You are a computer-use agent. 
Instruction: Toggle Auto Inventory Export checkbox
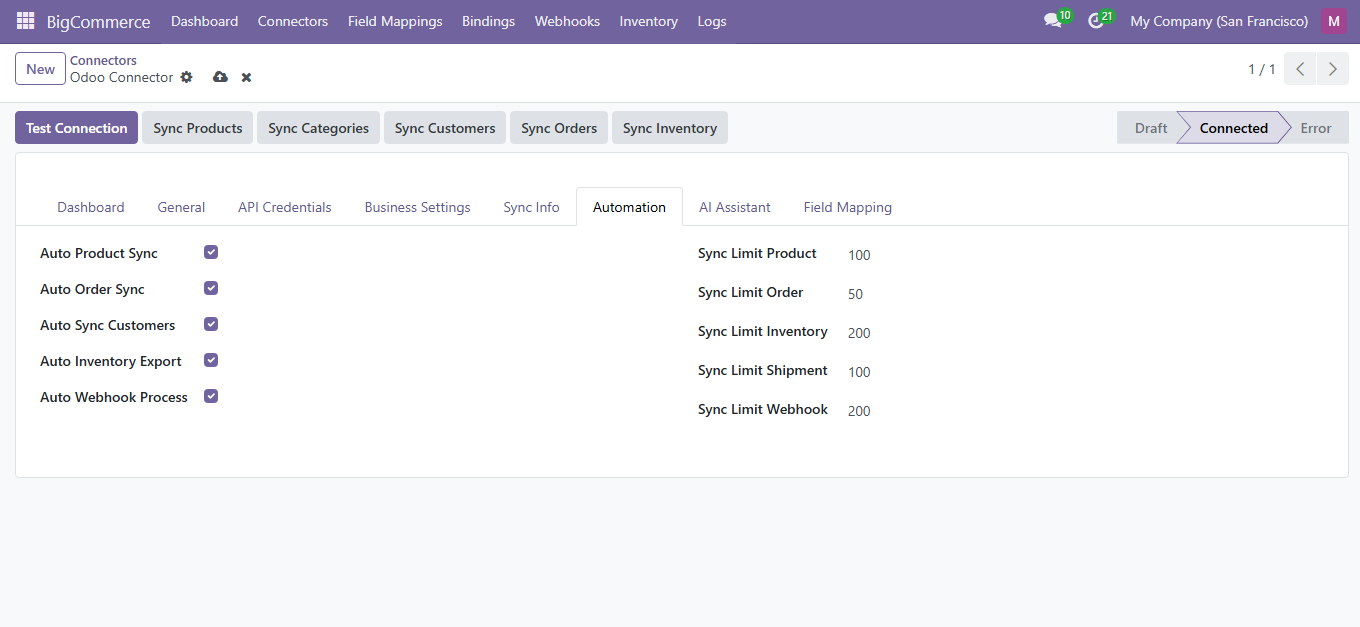point(211,361)
